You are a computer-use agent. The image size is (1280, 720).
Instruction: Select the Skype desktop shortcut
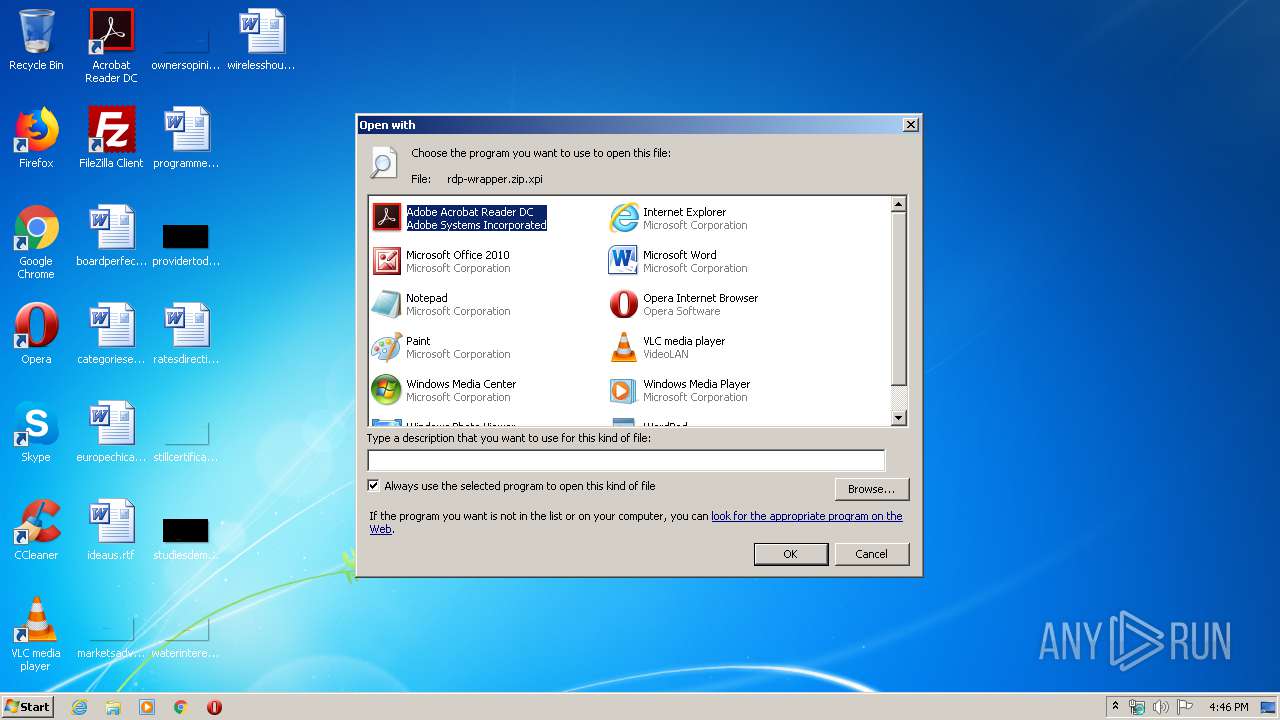[36, 432]
